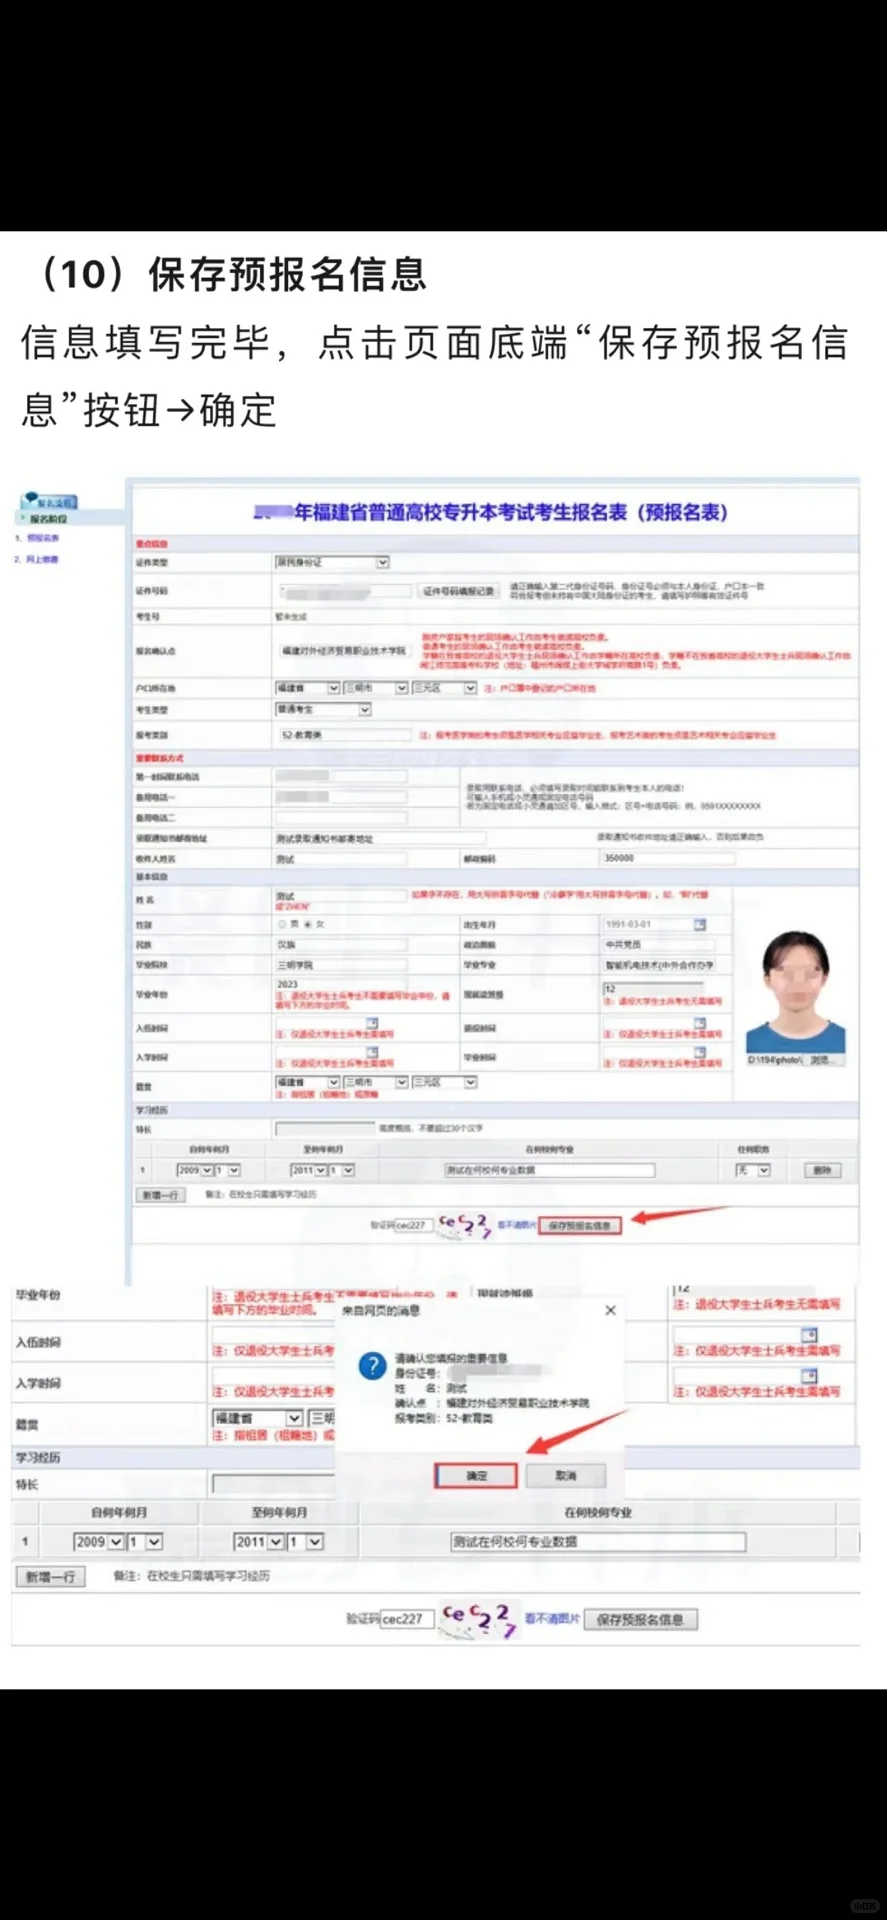Click calendar icon beside 出生年月 field
The image size is (887, 1920).
(x=699, y=925)
